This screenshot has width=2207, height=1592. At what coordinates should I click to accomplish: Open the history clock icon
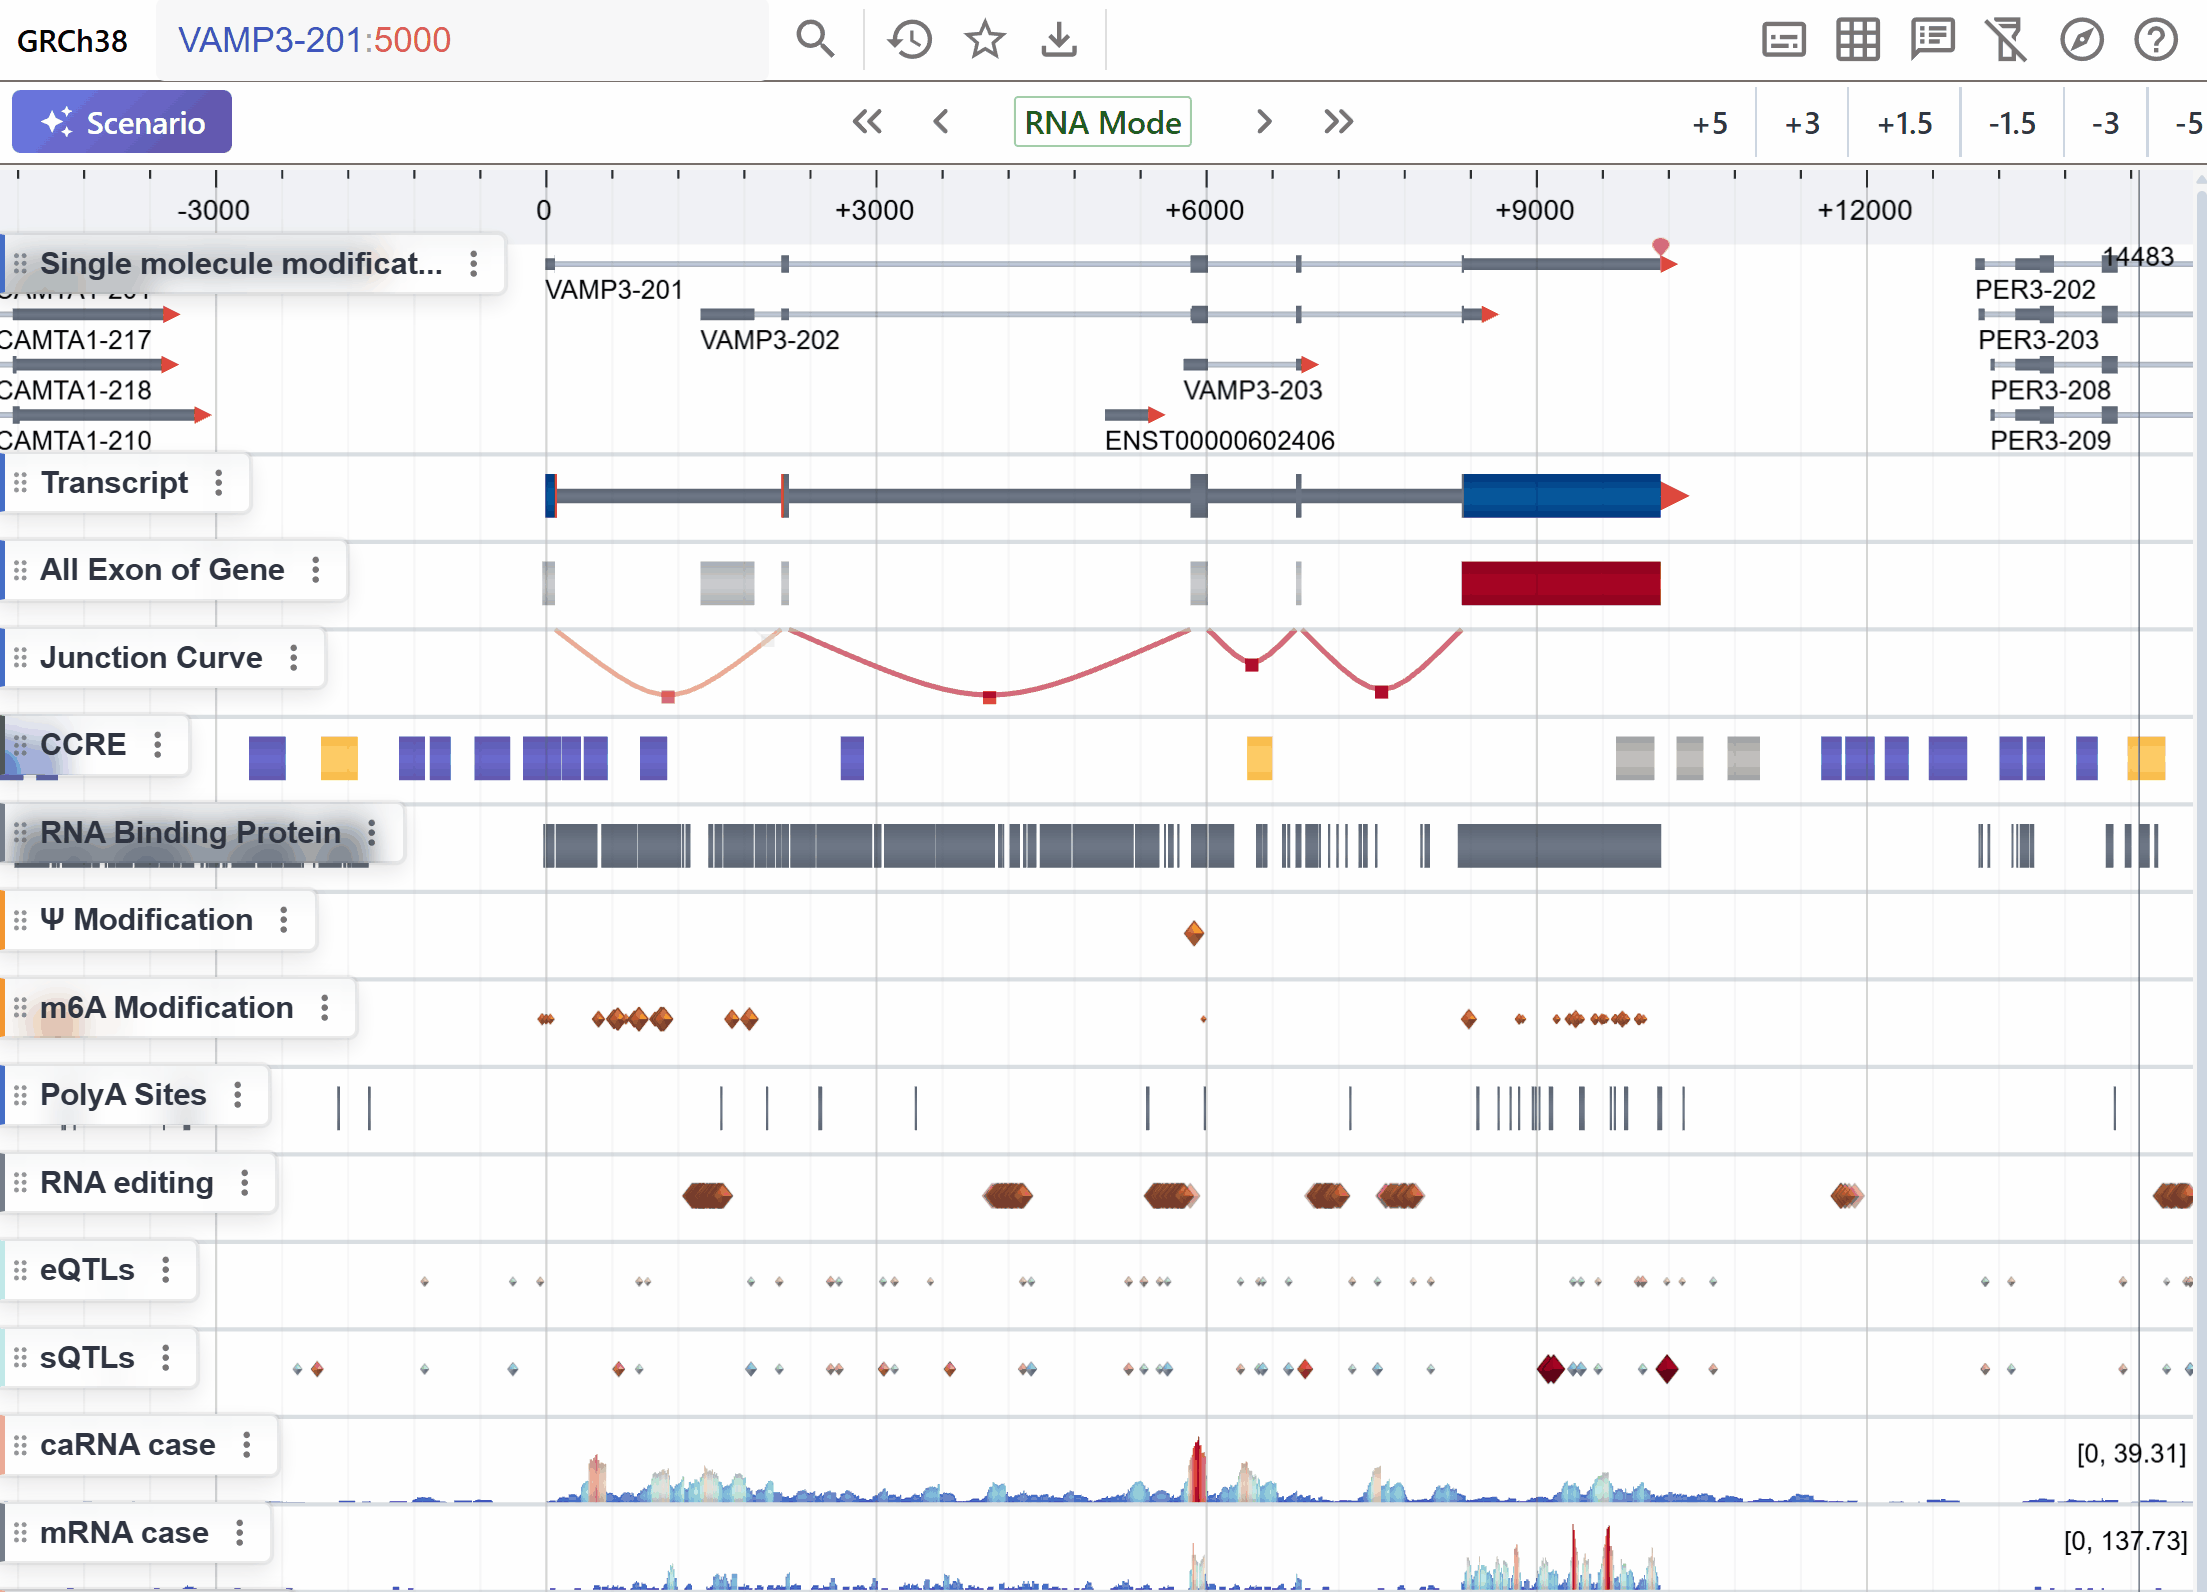(x=909, y=40)
